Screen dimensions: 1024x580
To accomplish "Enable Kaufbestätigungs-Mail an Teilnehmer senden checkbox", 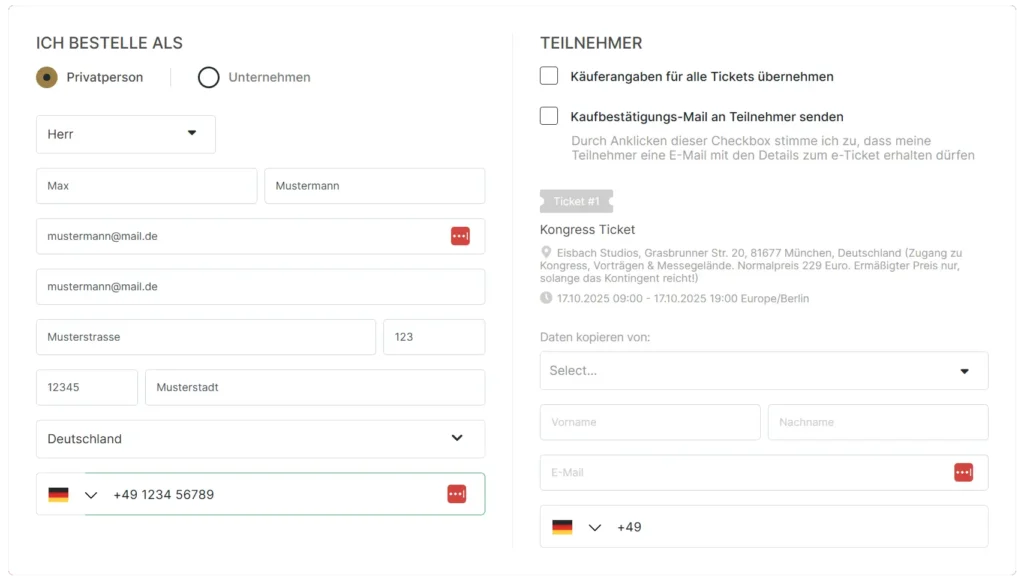I will click(549, 116).
